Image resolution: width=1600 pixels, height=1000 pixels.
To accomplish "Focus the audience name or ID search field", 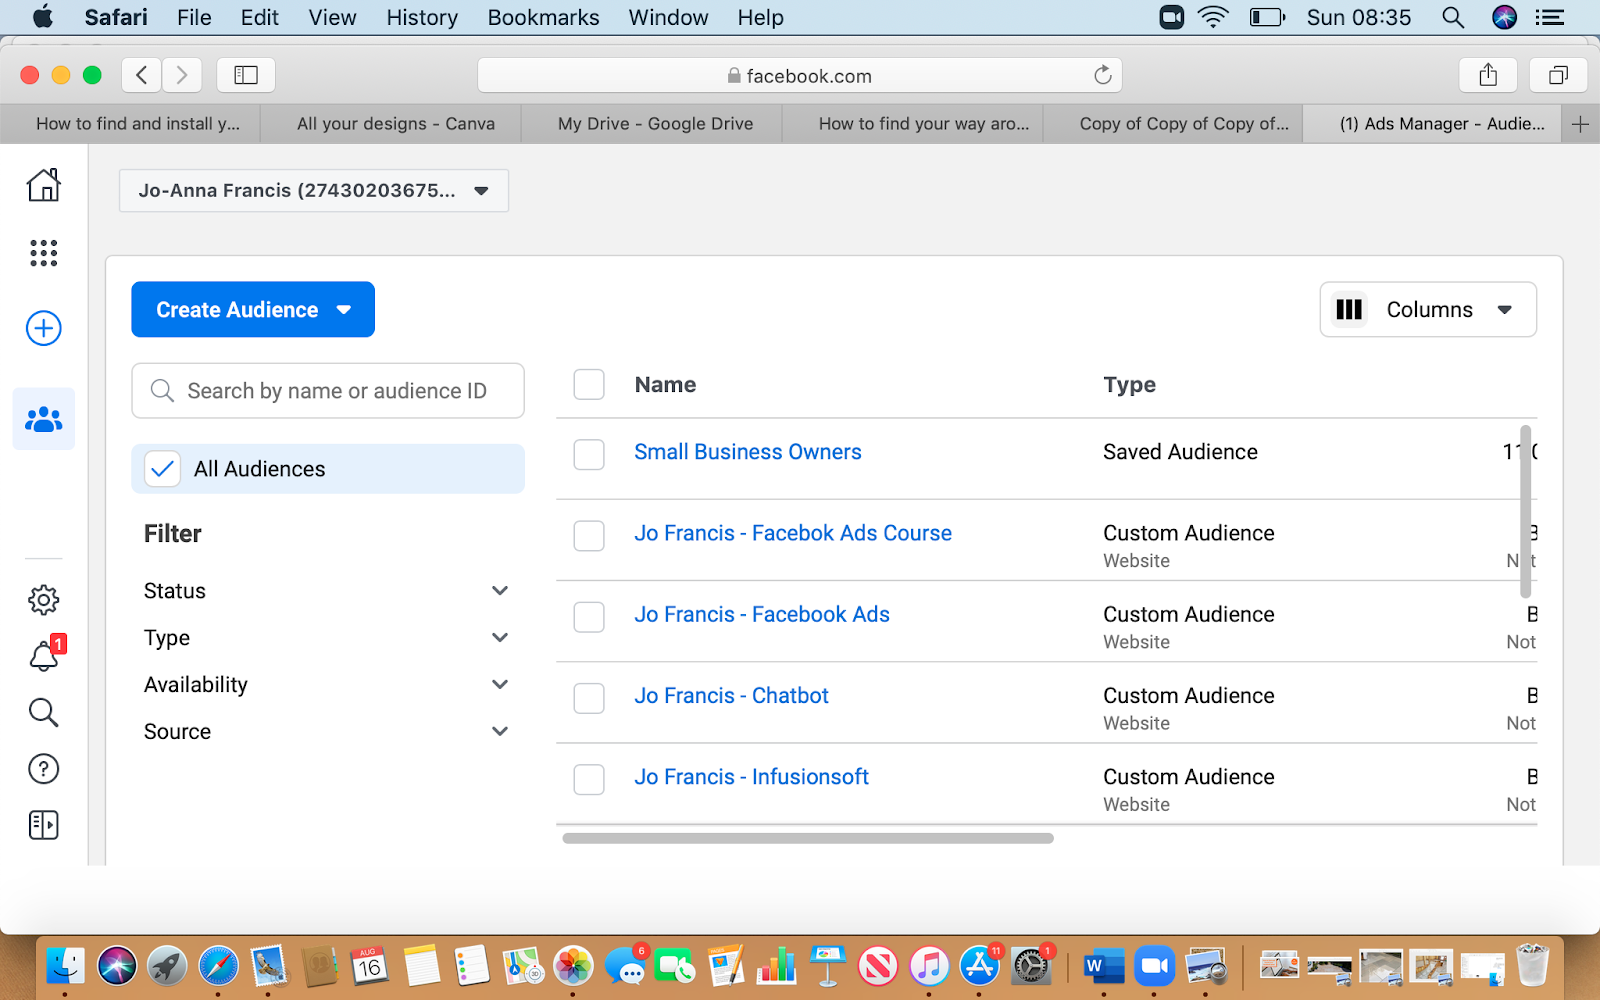I will [x=328, y=391].
